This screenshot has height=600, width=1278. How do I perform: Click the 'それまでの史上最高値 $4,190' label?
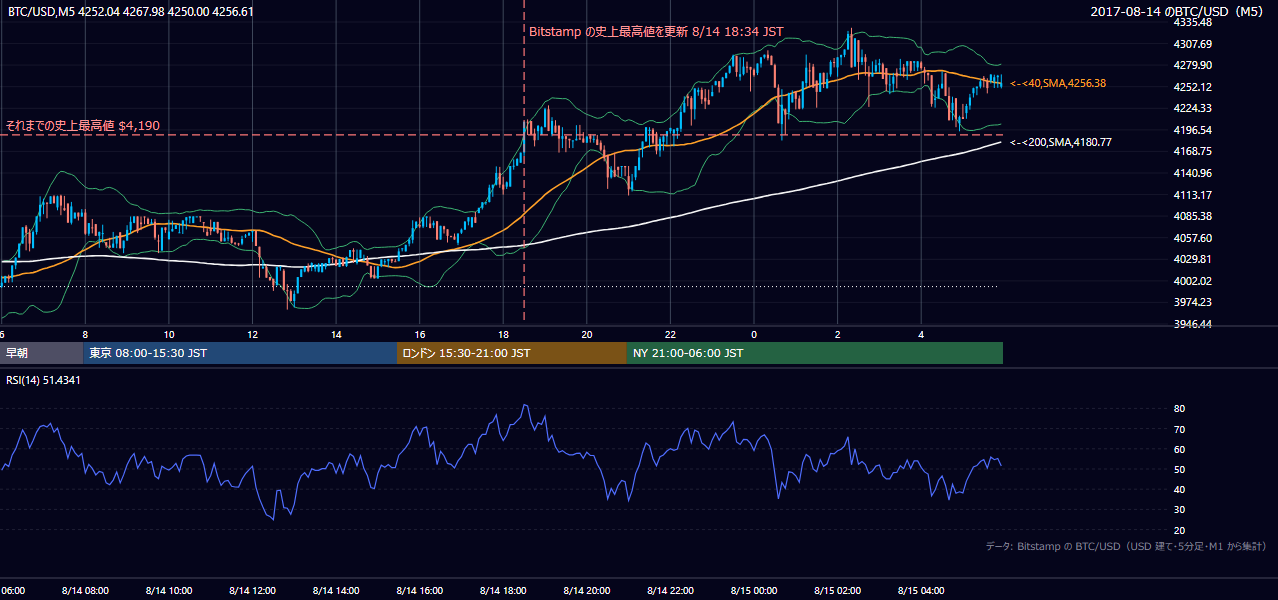click(83, 126)
